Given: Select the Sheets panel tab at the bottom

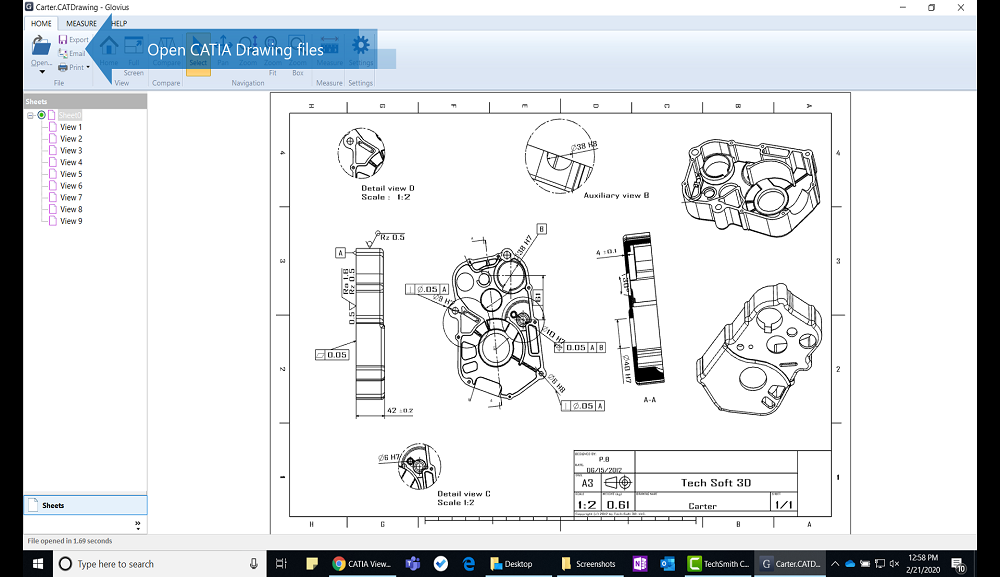Looking at the screenshot, I should click(85, 505).
